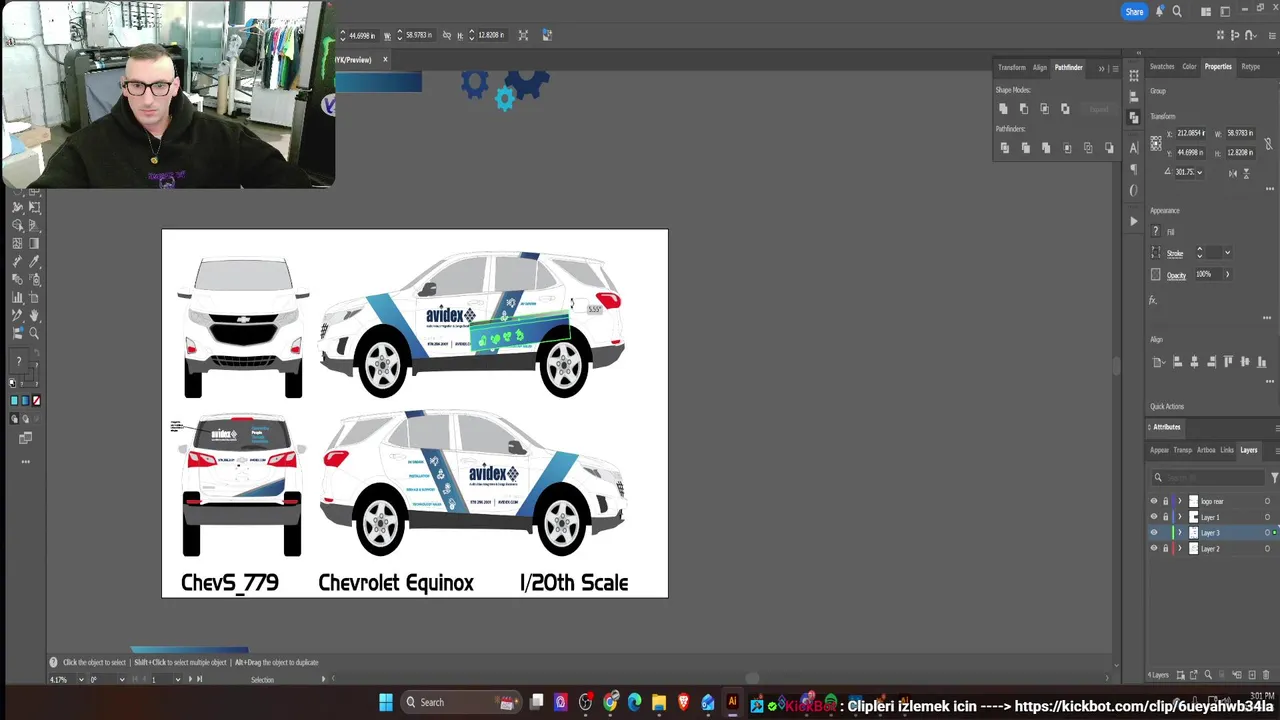This screenshot has width=1280, height=720.
Task: Switch to the Transform tab
Action: [1012, 68]
